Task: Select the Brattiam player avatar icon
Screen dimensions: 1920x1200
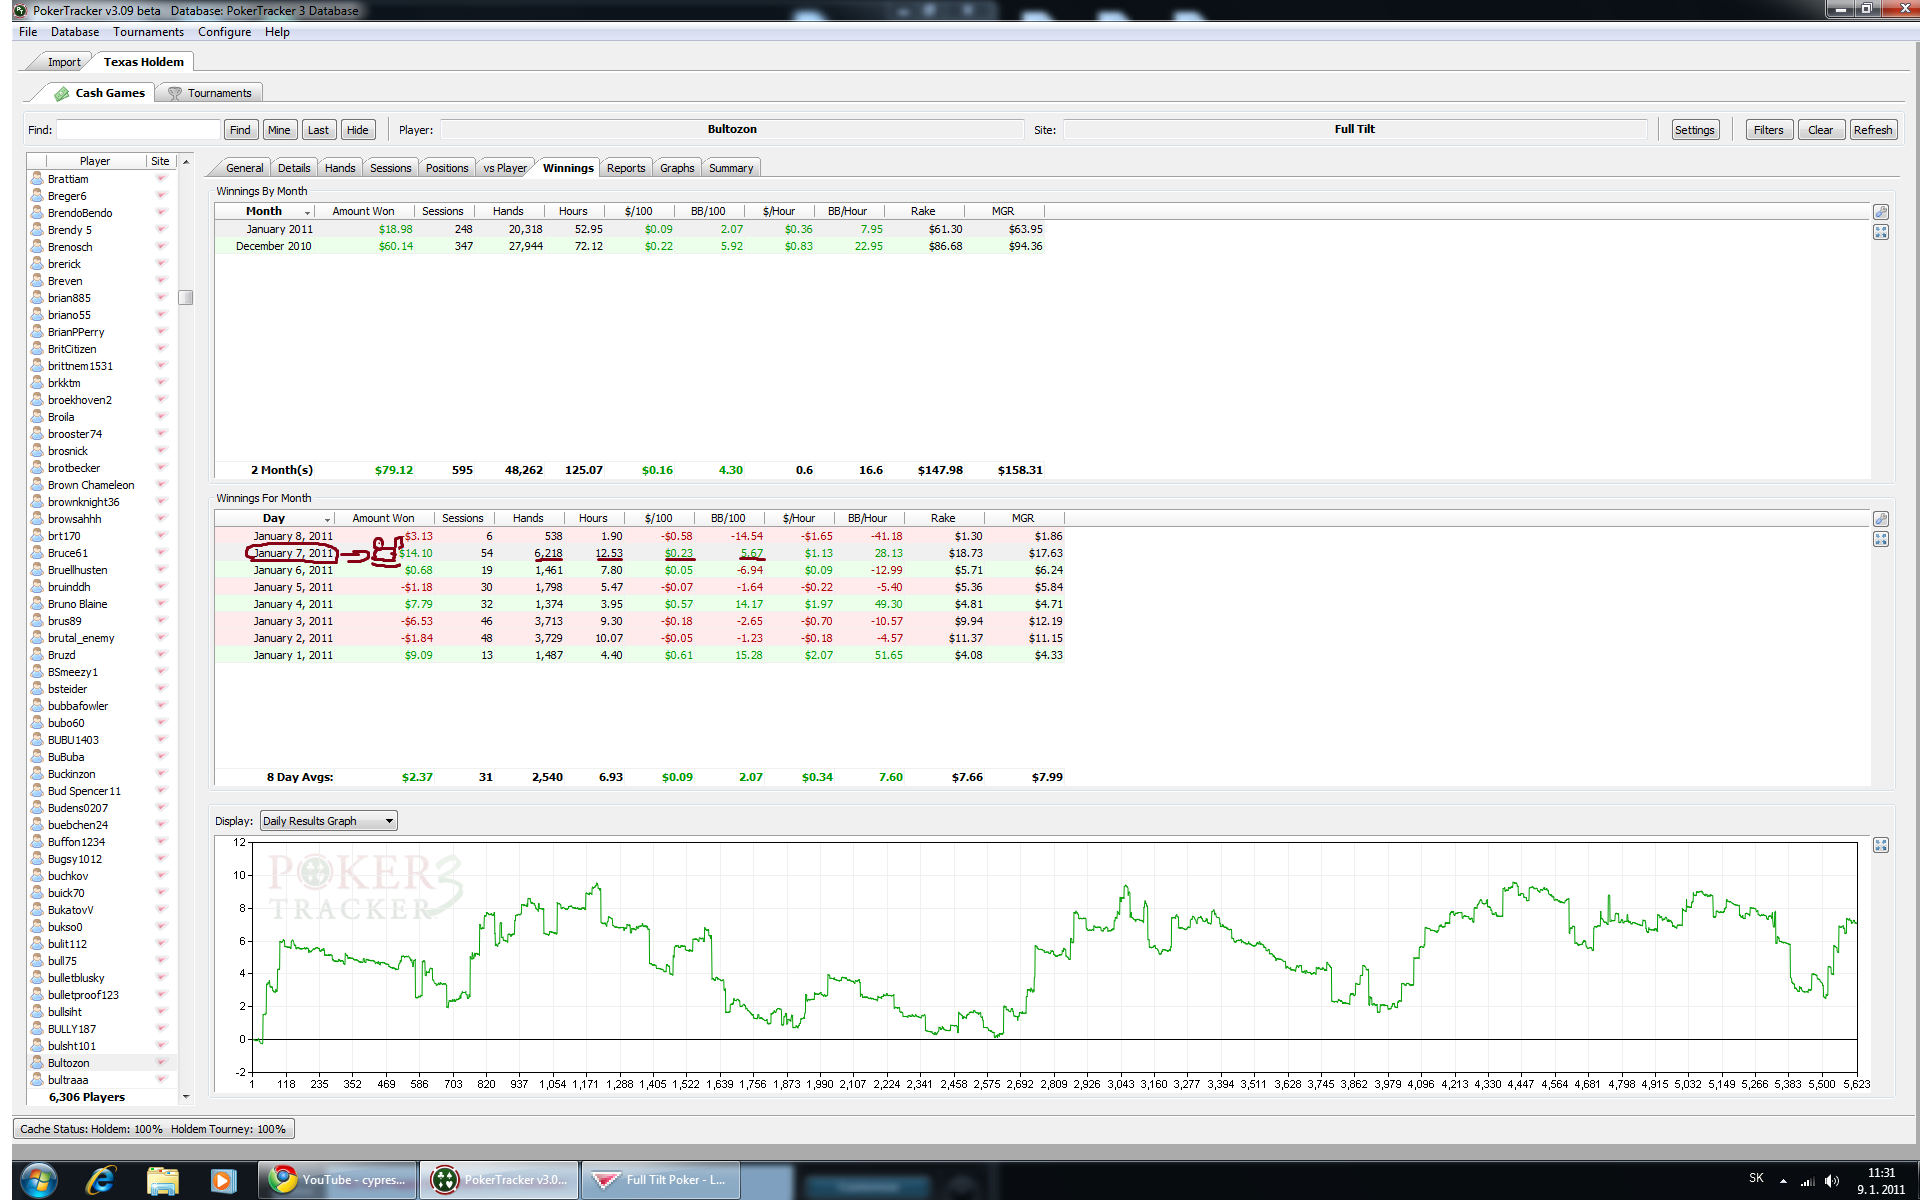Action: tap(37, 178)
